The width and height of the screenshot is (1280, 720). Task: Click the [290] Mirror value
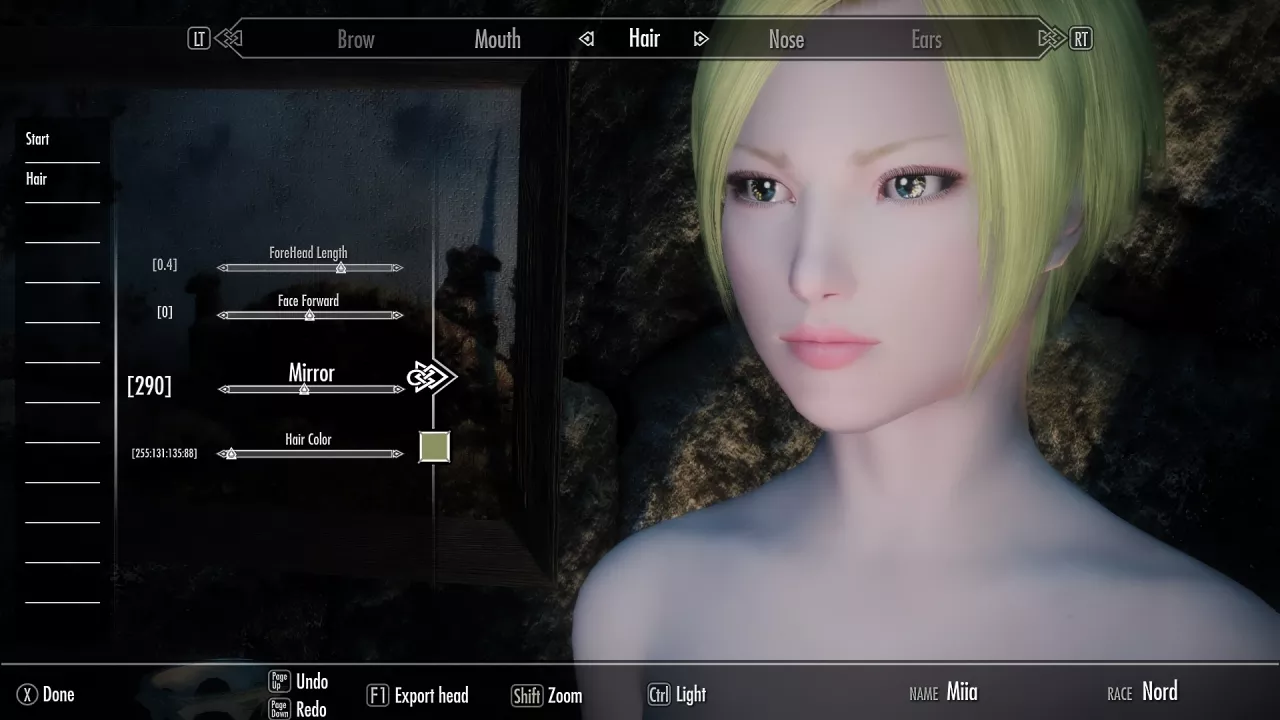149,385
